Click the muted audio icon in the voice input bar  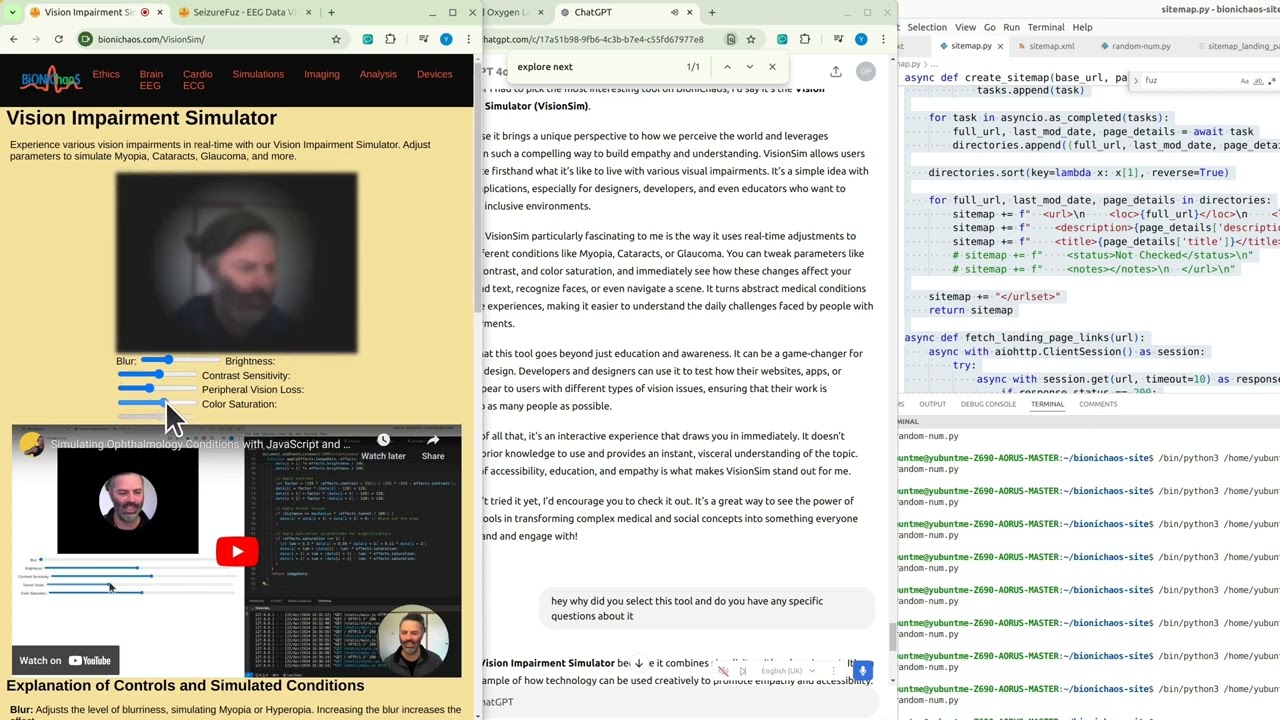(x=723, y=671)
